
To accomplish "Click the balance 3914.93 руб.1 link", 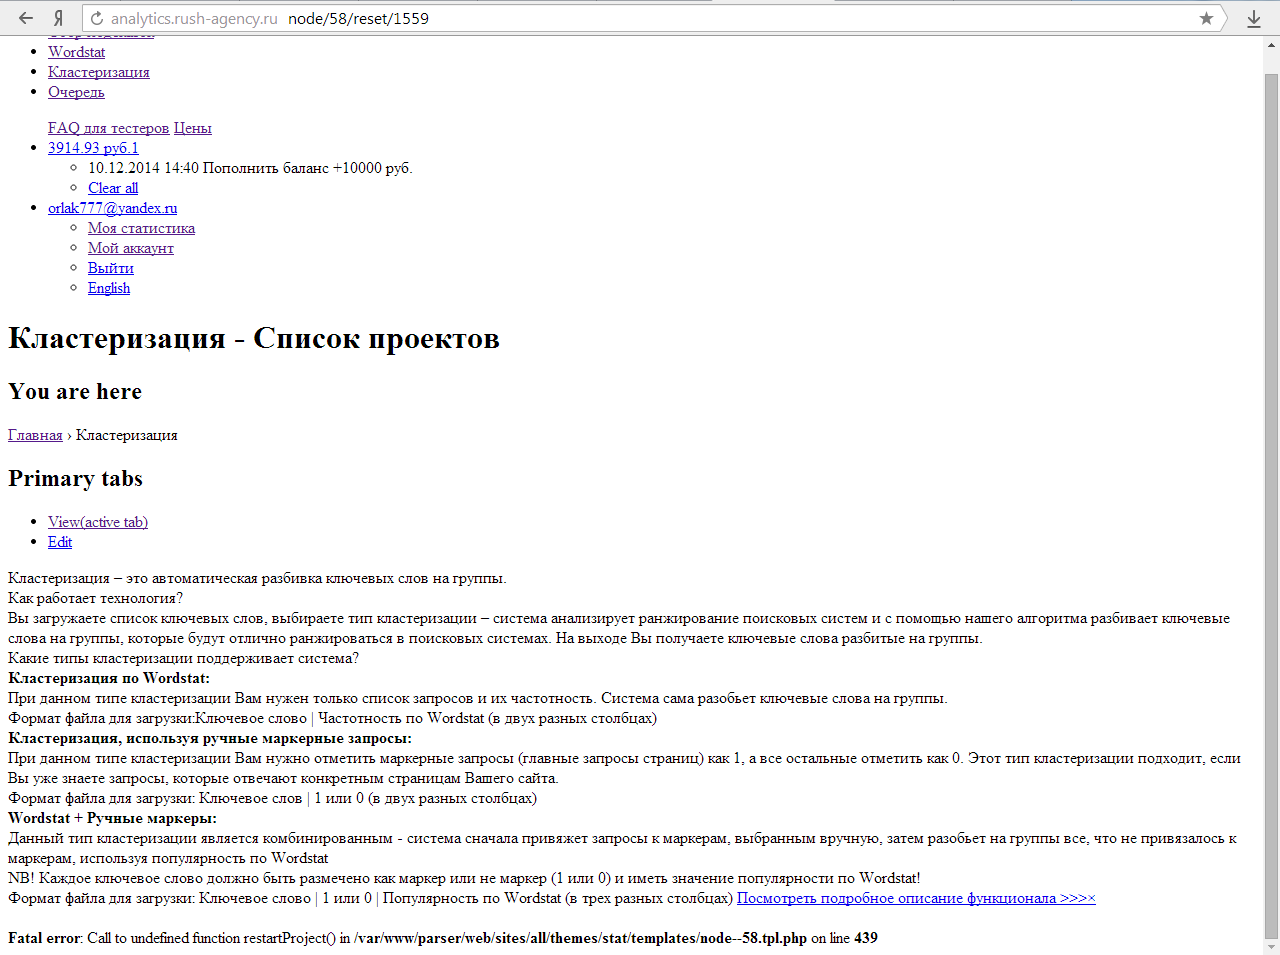I will 93,148.
